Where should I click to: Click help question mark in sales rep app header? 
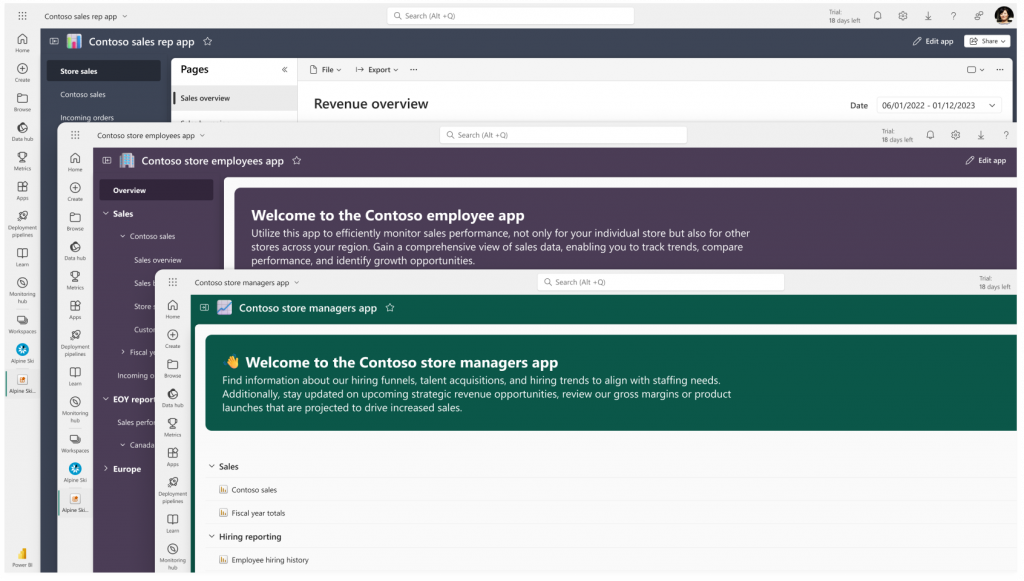(953, 16)
